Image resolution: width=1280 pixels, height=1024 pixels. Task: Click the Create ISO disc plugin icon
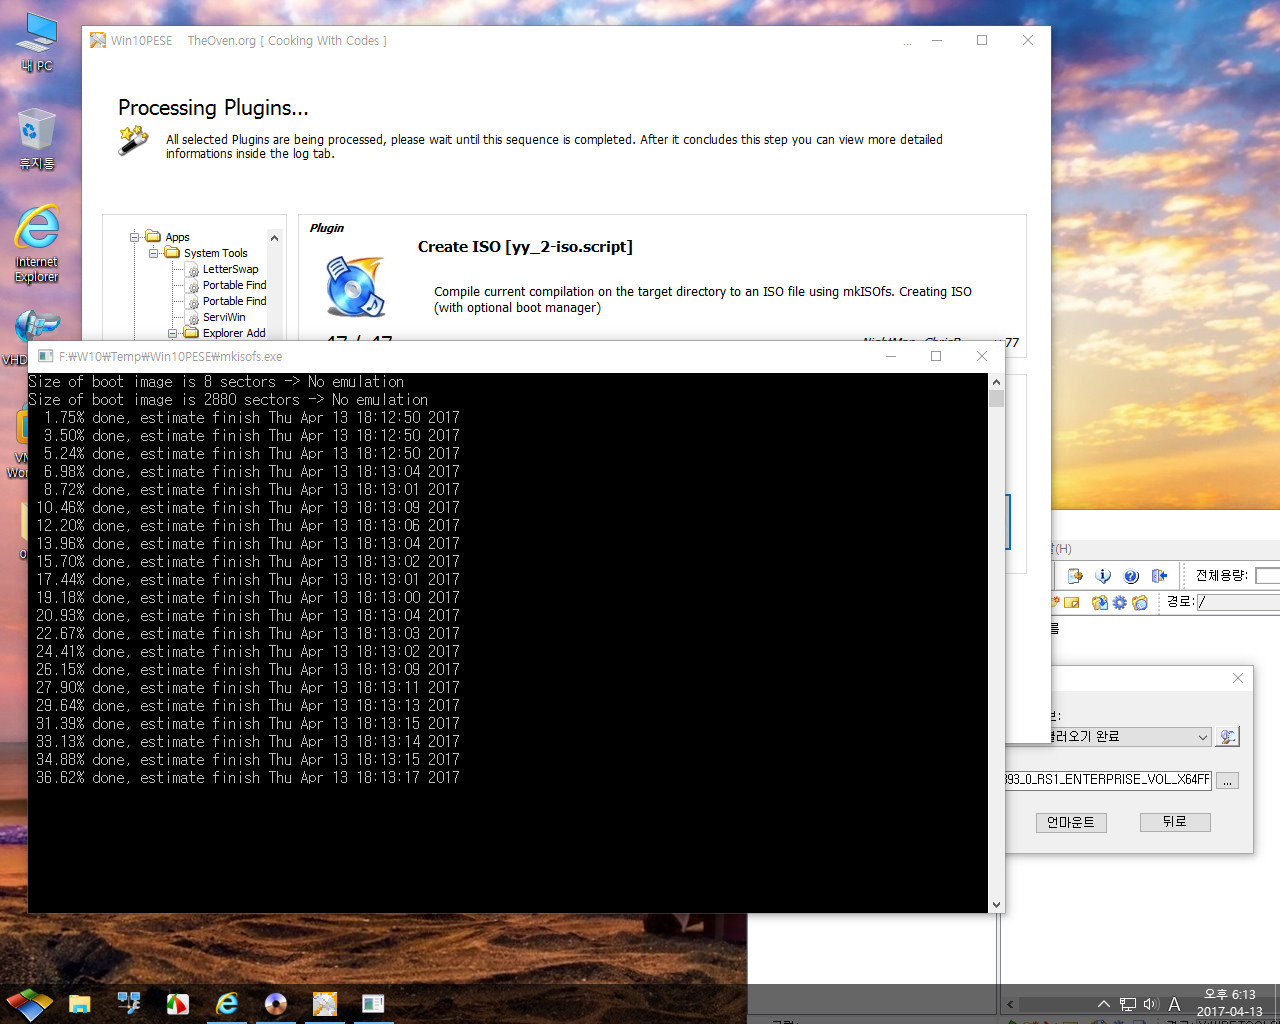click(x=354, y=286)
